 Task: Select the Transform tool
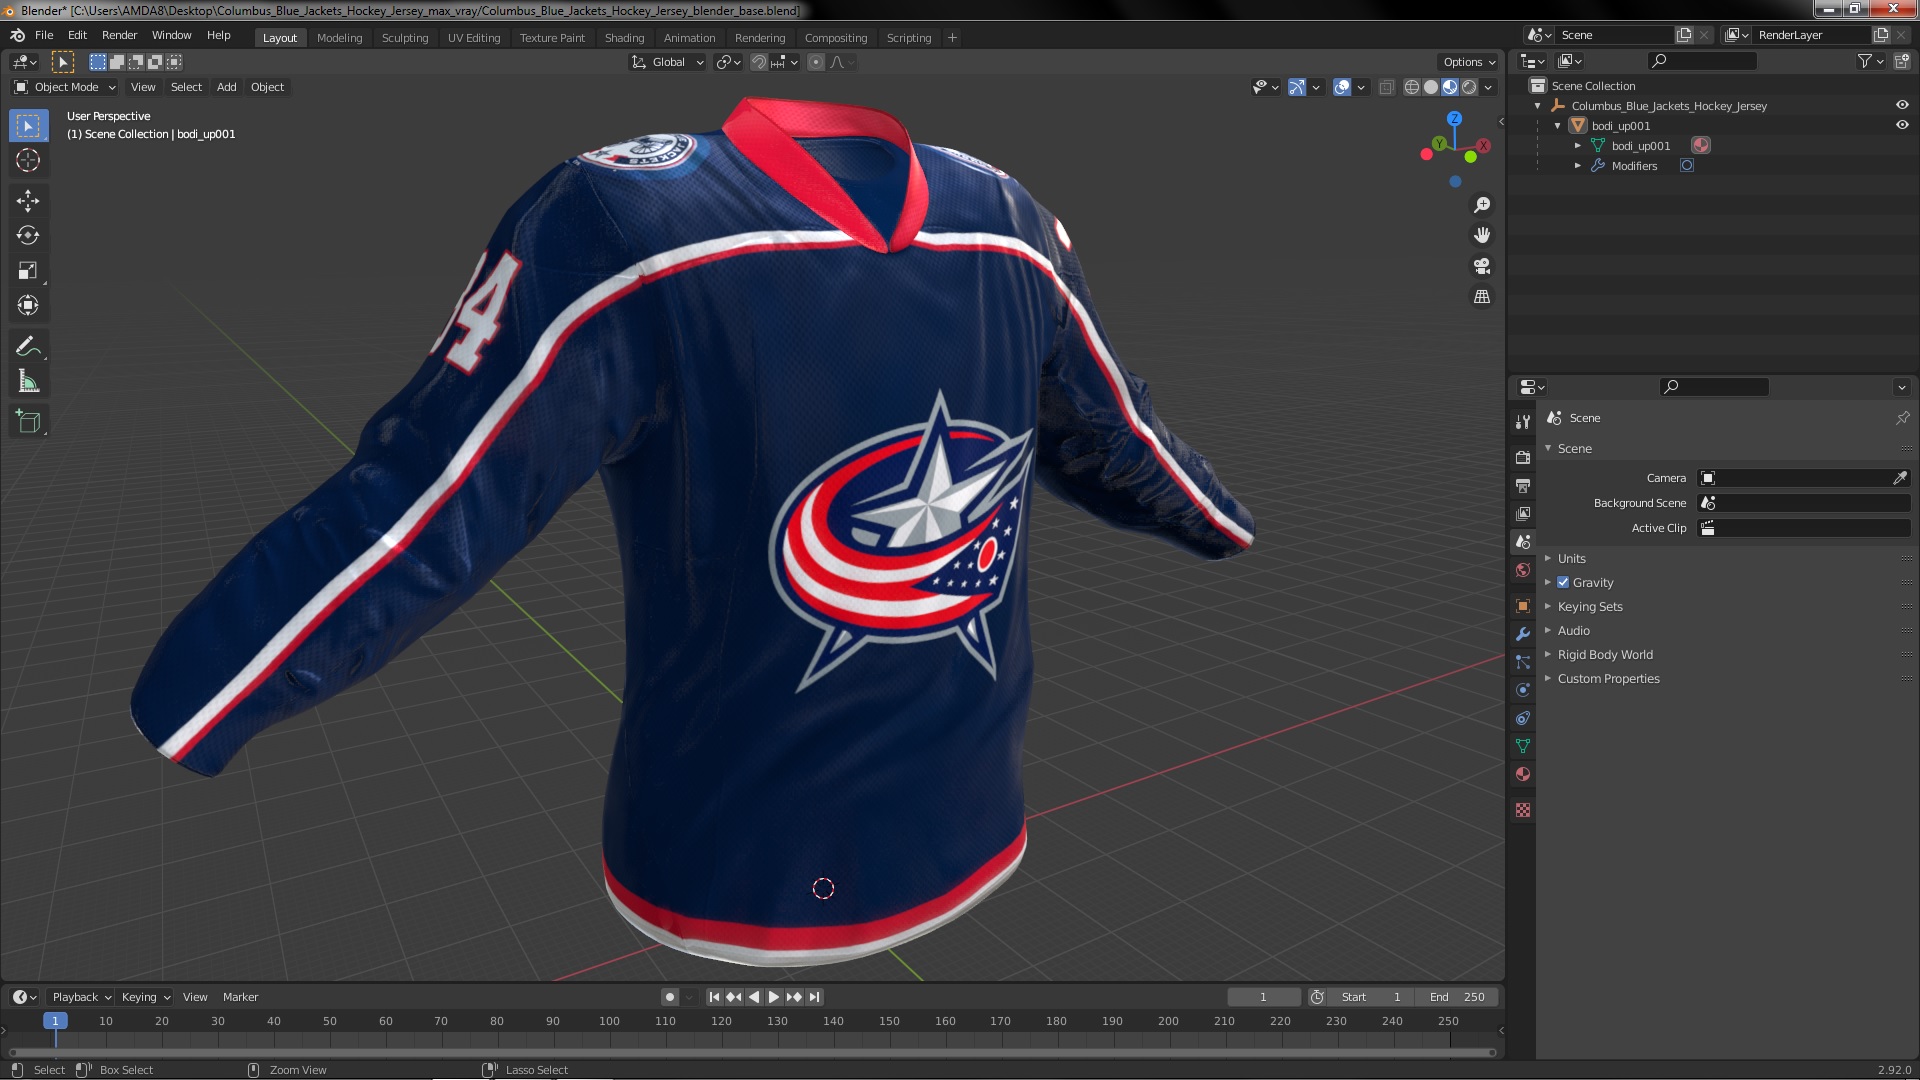[28, 306]
